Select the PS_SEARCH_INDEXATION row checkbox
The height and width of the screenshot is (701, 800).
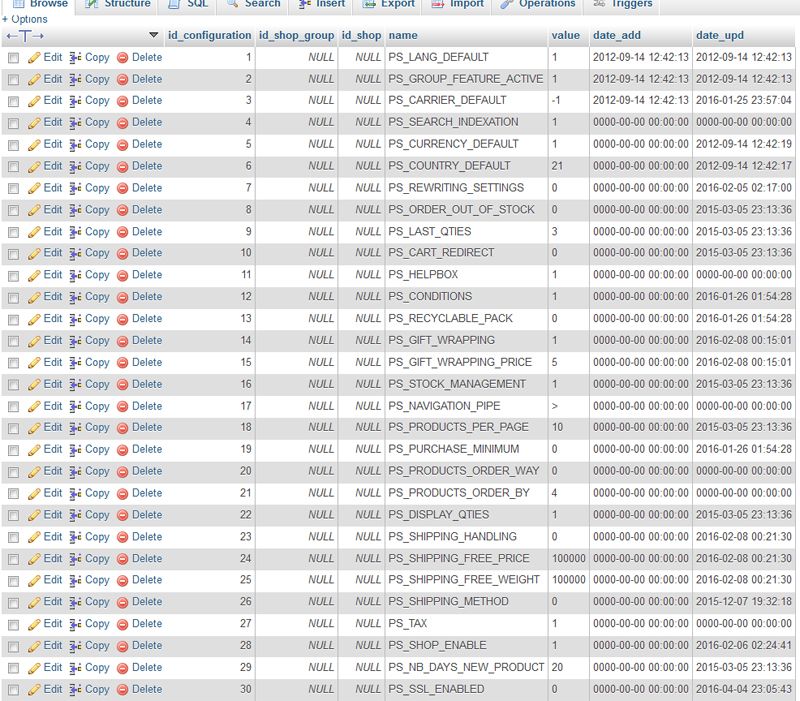pyautogui.click(x=13, y=122)
